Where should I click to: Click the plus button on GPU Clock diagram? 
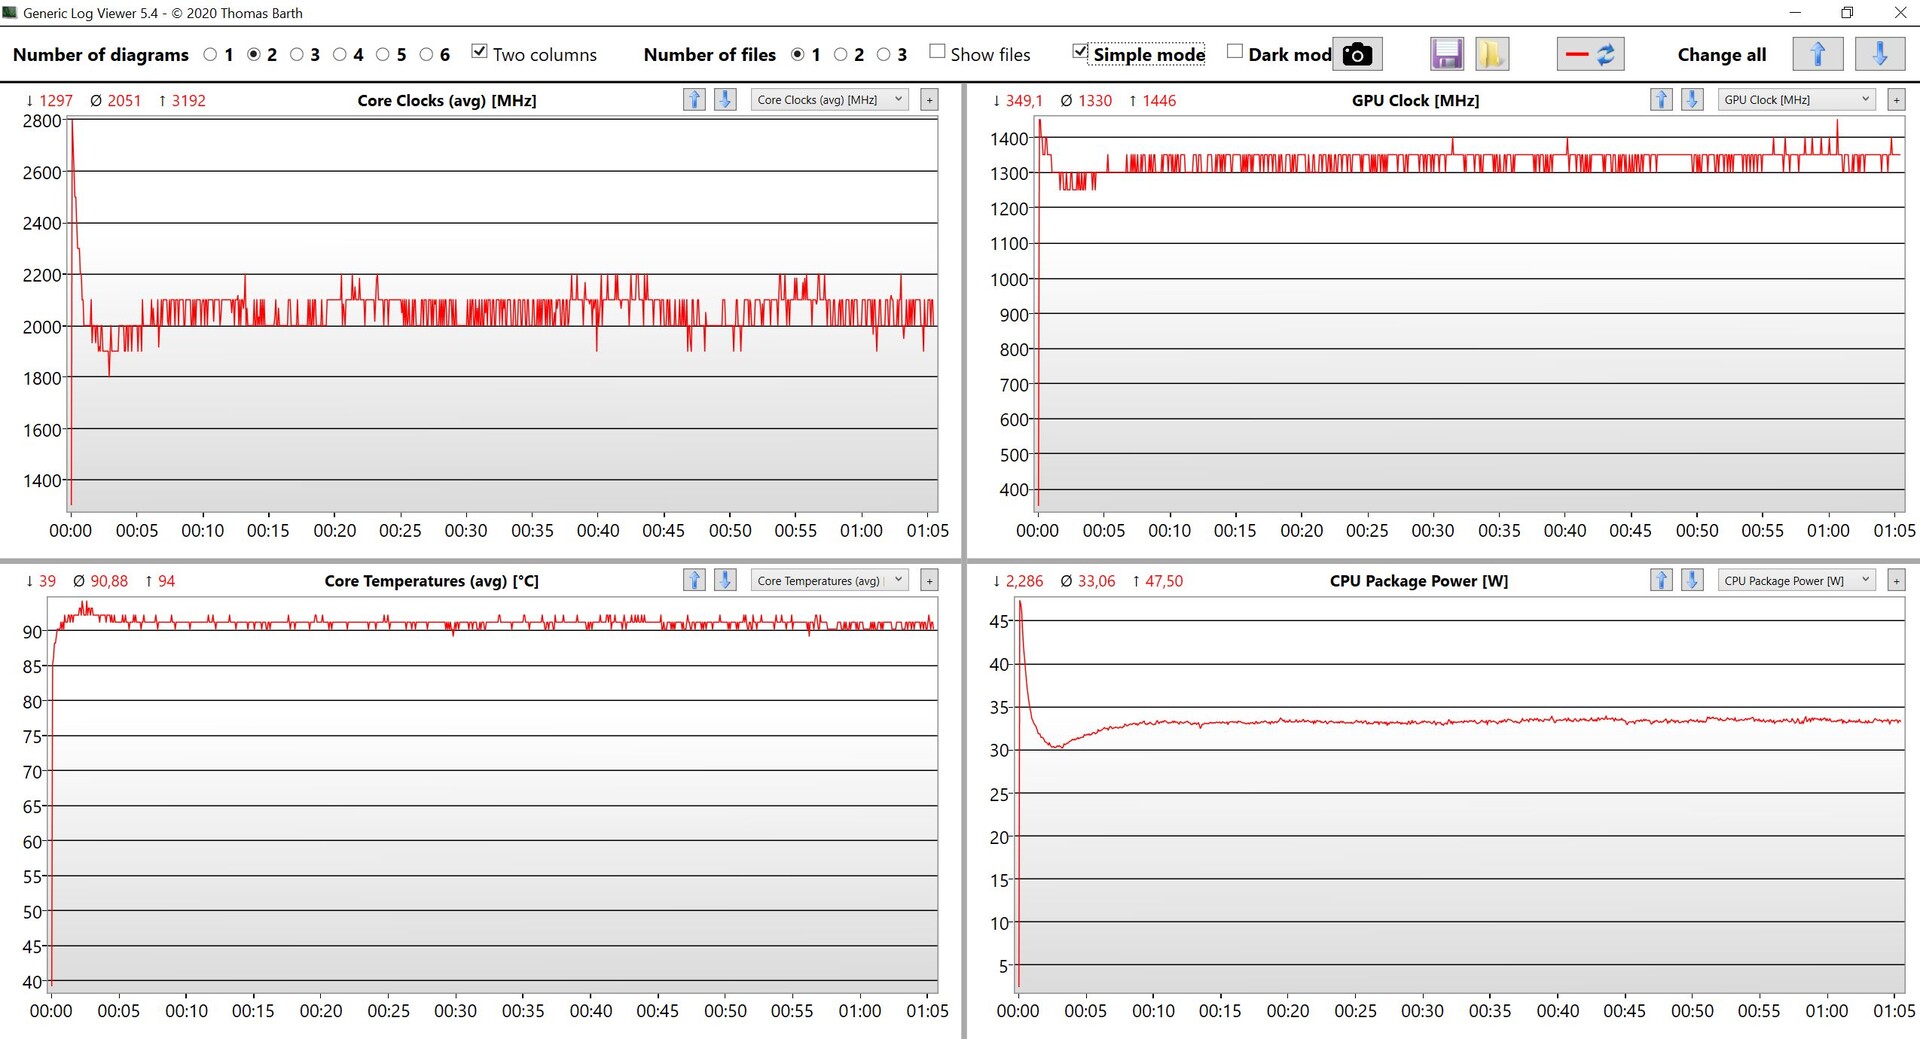(x=1896, y=100)
